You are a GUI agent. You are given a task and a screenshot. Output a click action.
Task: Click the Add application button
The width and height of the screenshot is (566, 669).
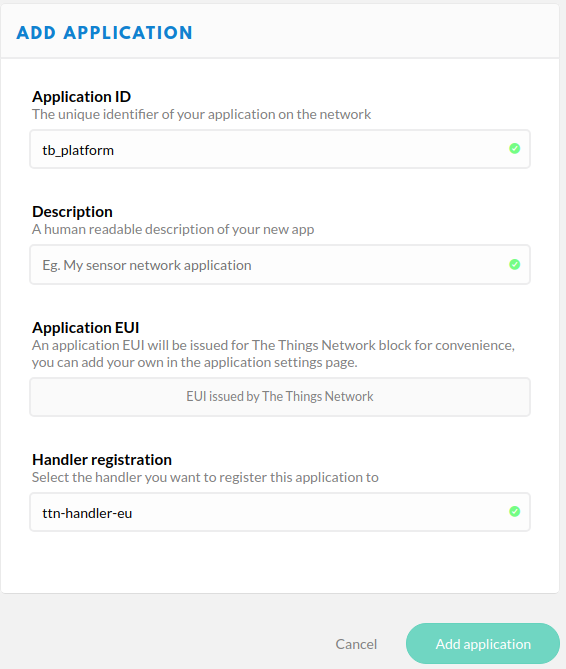[483, 643]
